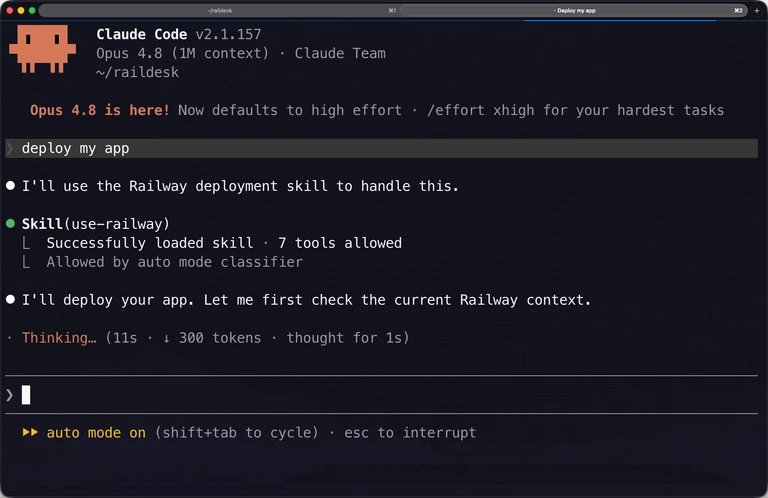The width and height of the screenshot is (768, 498).
Task: Click the 'deploy my app' prompt line
Action: [382, 148]
